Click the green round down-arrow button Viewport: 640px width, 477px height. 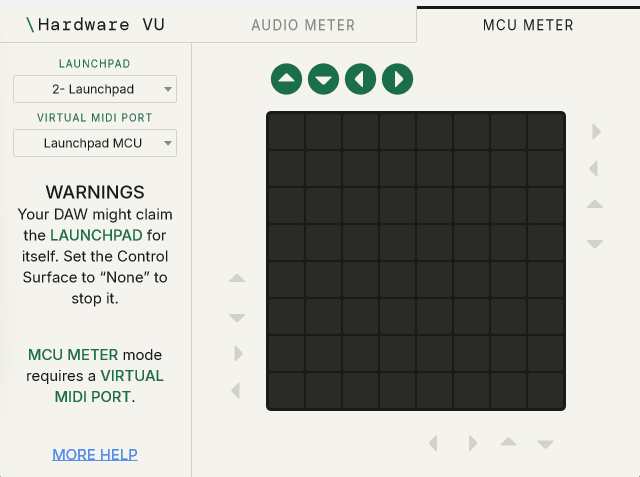323,79
